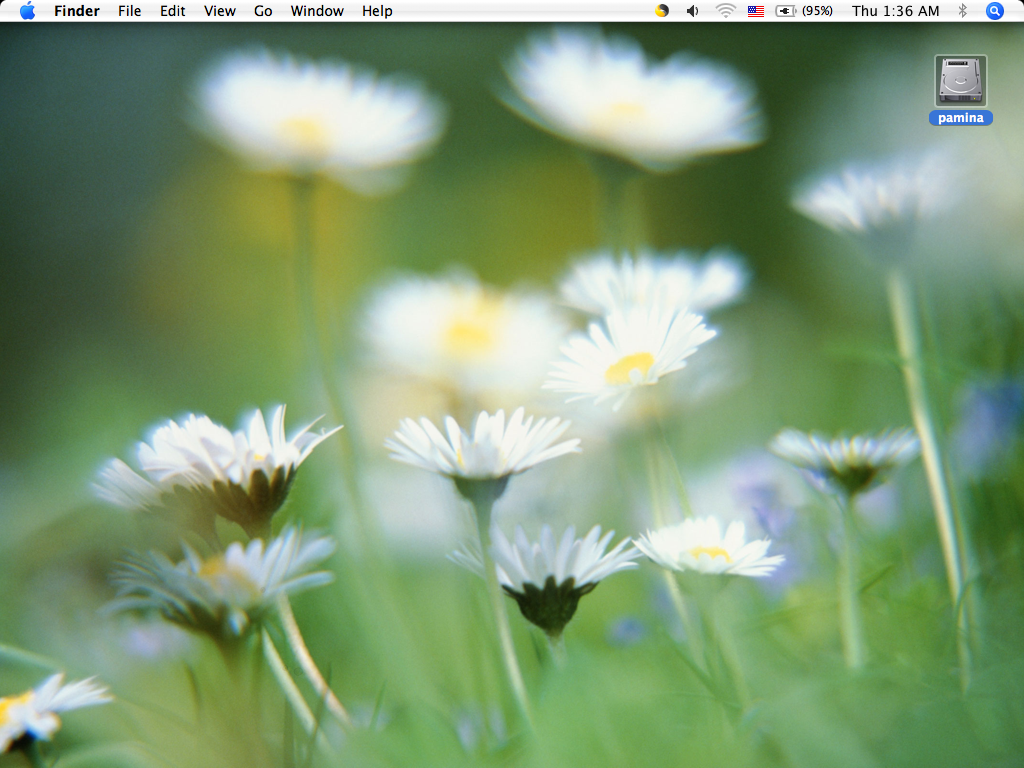Open the File menu
This screenshot has width=1024, height=768.
point(129,11)
